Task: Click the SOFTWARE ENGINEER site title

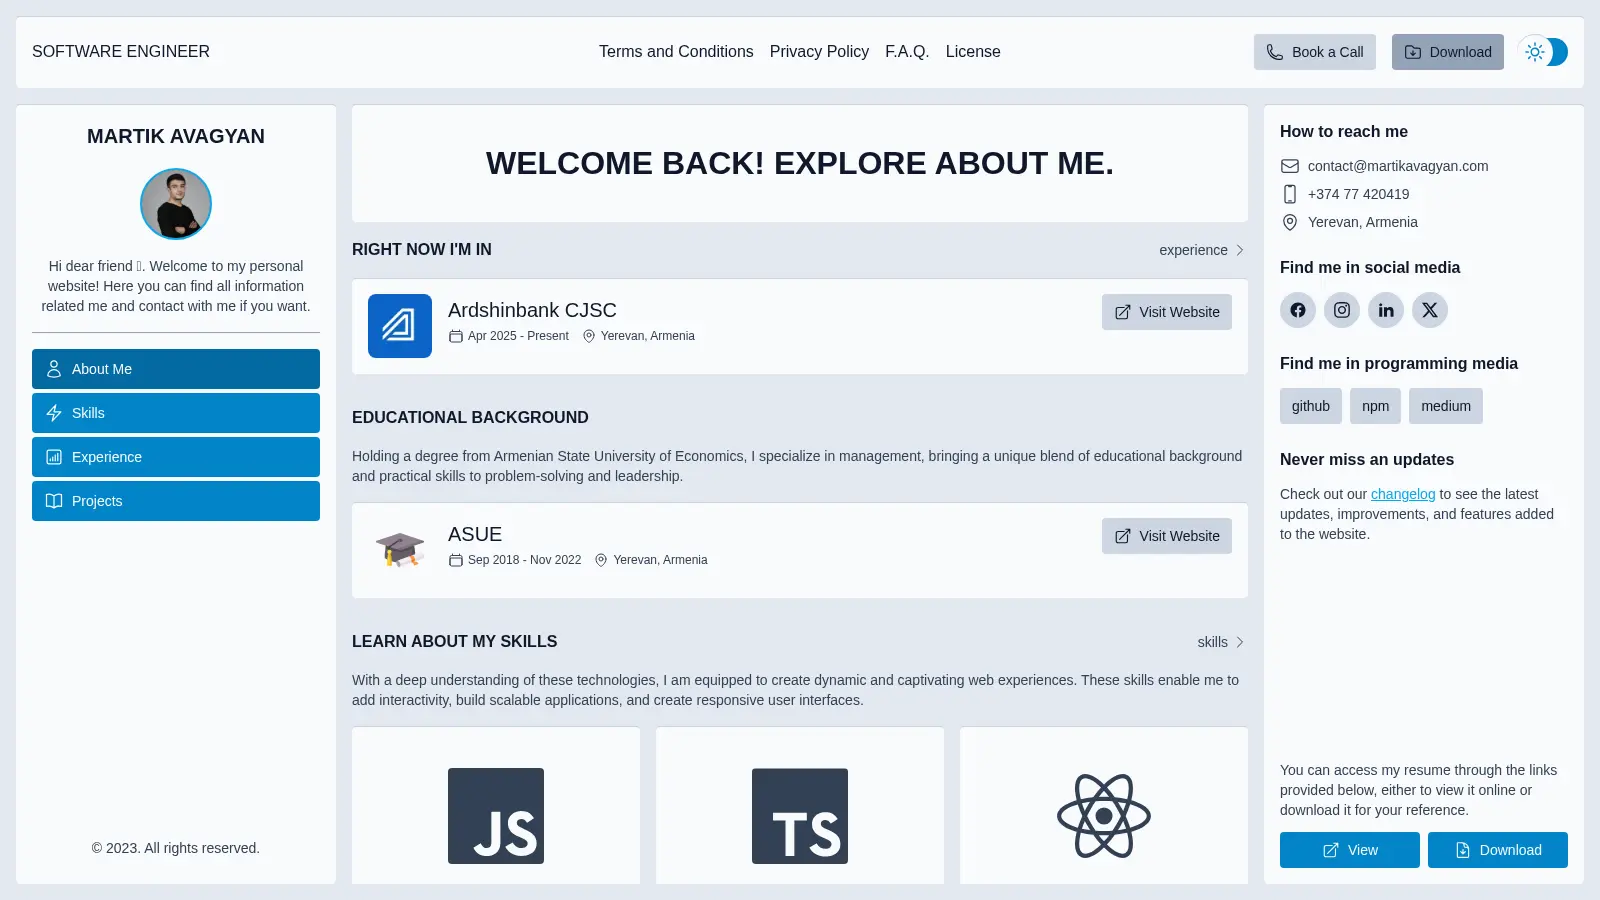Action: [121, 52]
